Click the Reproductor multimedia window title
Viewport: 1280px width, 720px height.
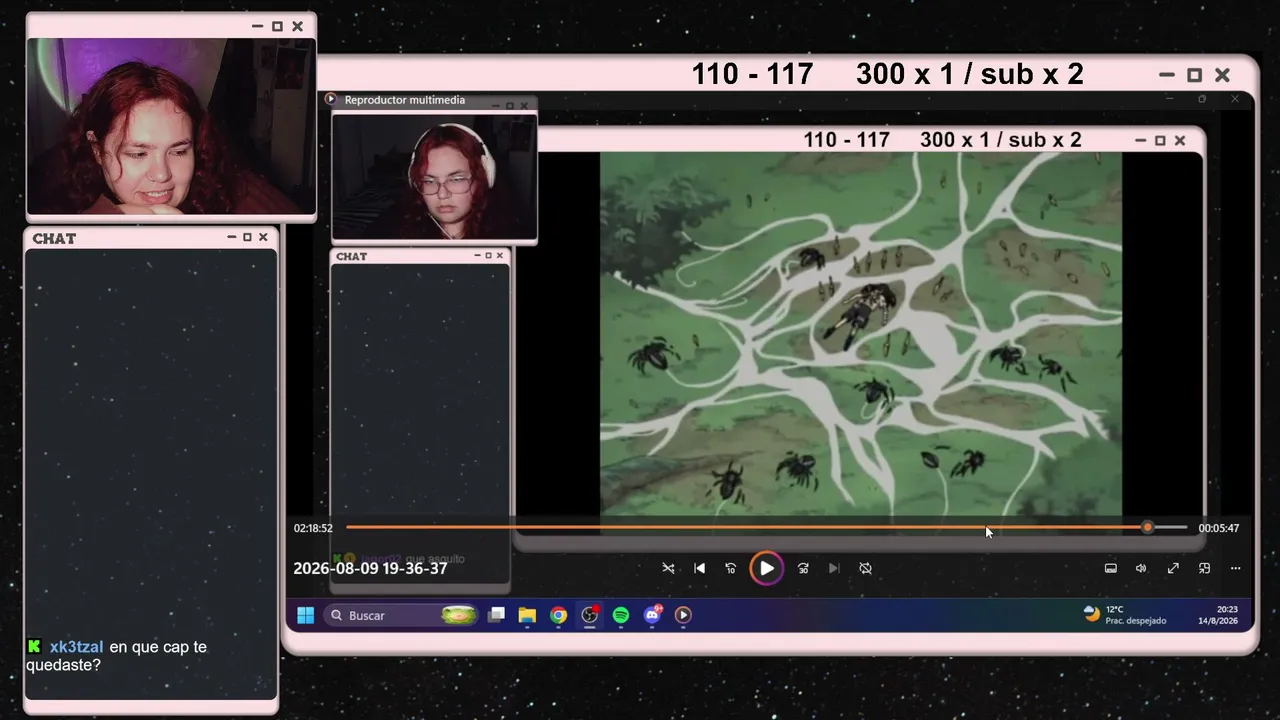(x=404, y=100)
